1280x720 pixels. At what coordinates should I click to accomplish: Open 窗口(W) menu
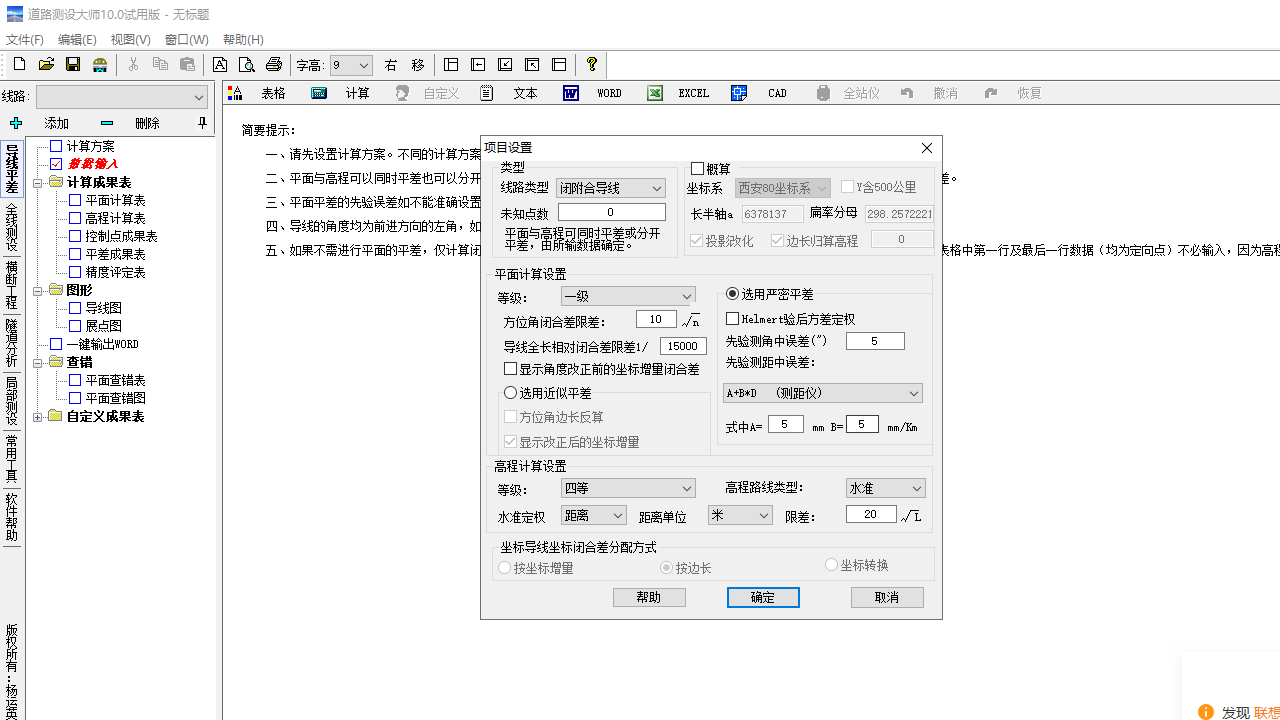point(187,40)
